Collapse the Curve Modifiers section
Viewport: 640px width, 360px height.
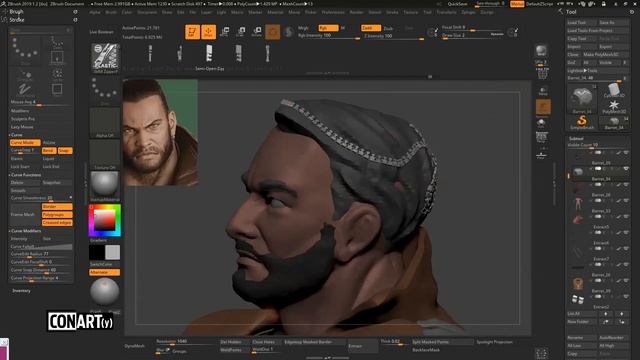coord(25,231)
